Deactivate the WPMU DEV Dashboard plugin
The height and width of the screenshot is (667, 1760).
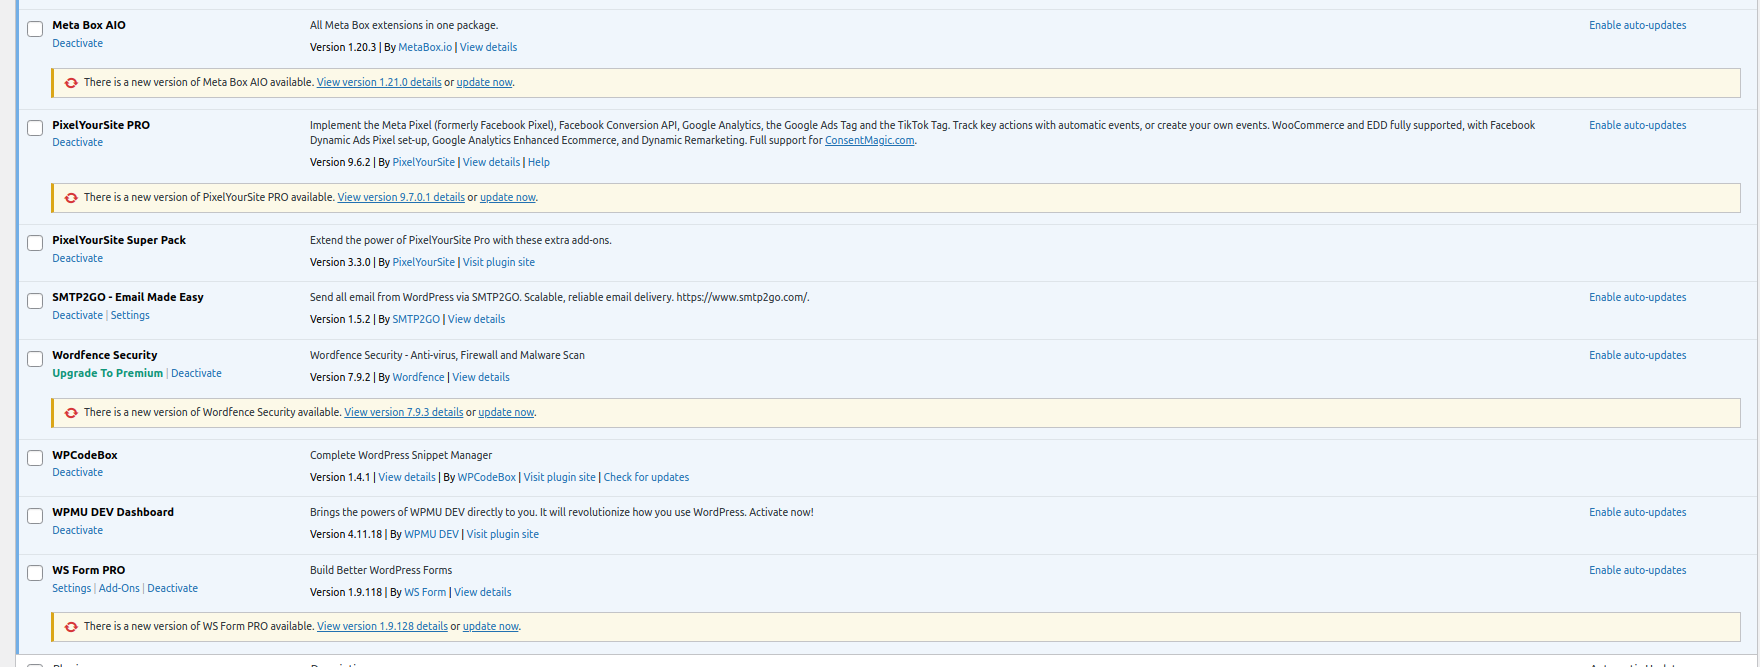point(77,530)
